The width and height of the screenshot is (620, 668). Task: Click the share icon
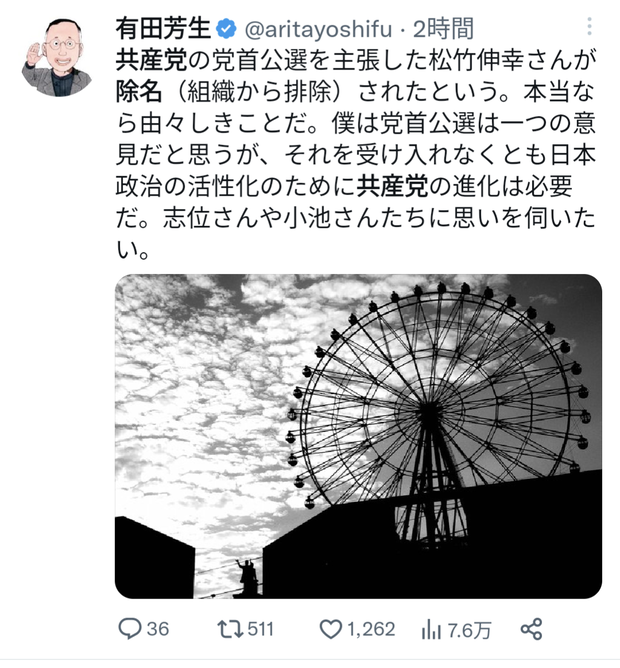pyautogui.click(x=531, y=629)
